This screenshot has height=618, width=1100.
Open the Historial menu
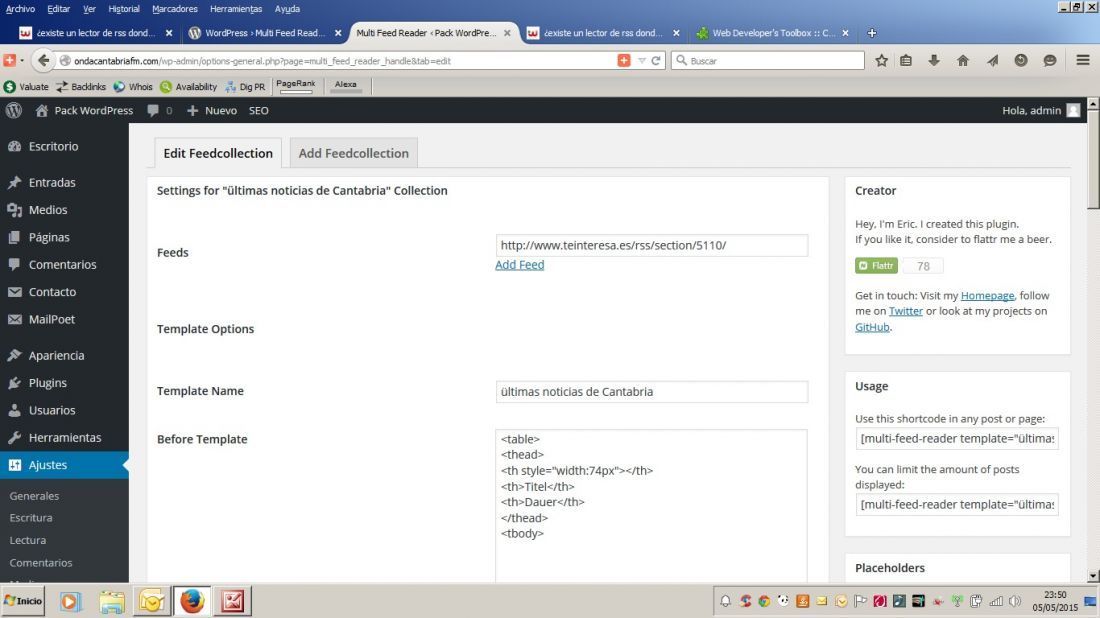coord(123,9)
